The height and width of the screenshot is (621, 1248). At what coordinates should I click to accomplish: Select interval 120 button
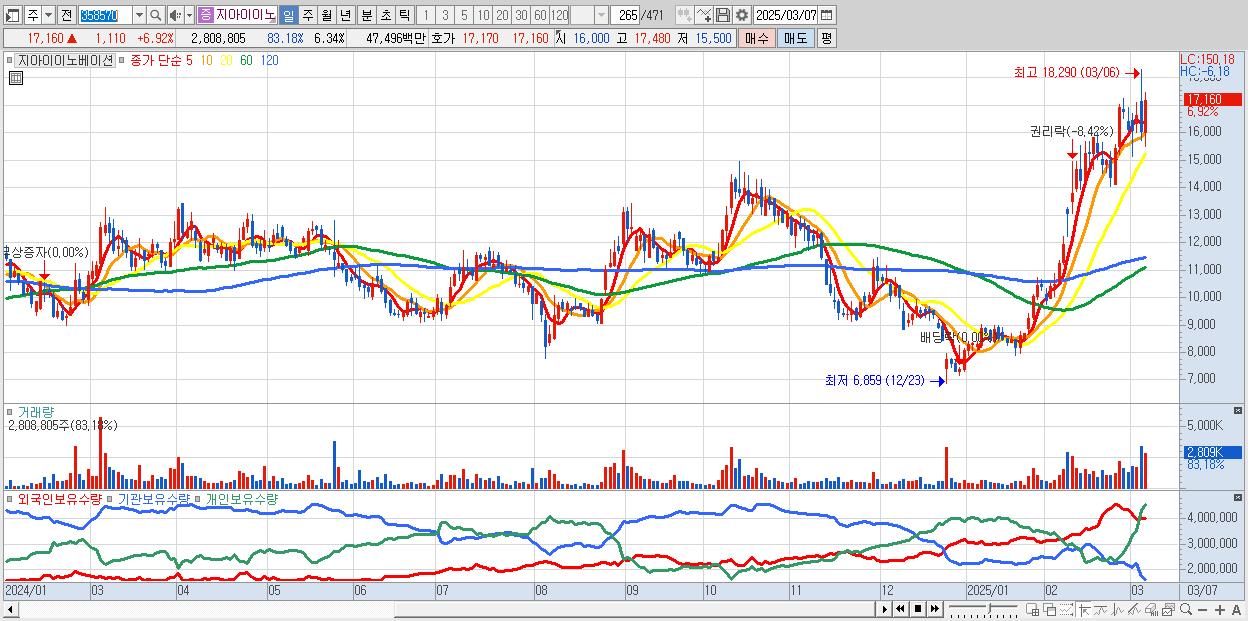coord(560,15)
